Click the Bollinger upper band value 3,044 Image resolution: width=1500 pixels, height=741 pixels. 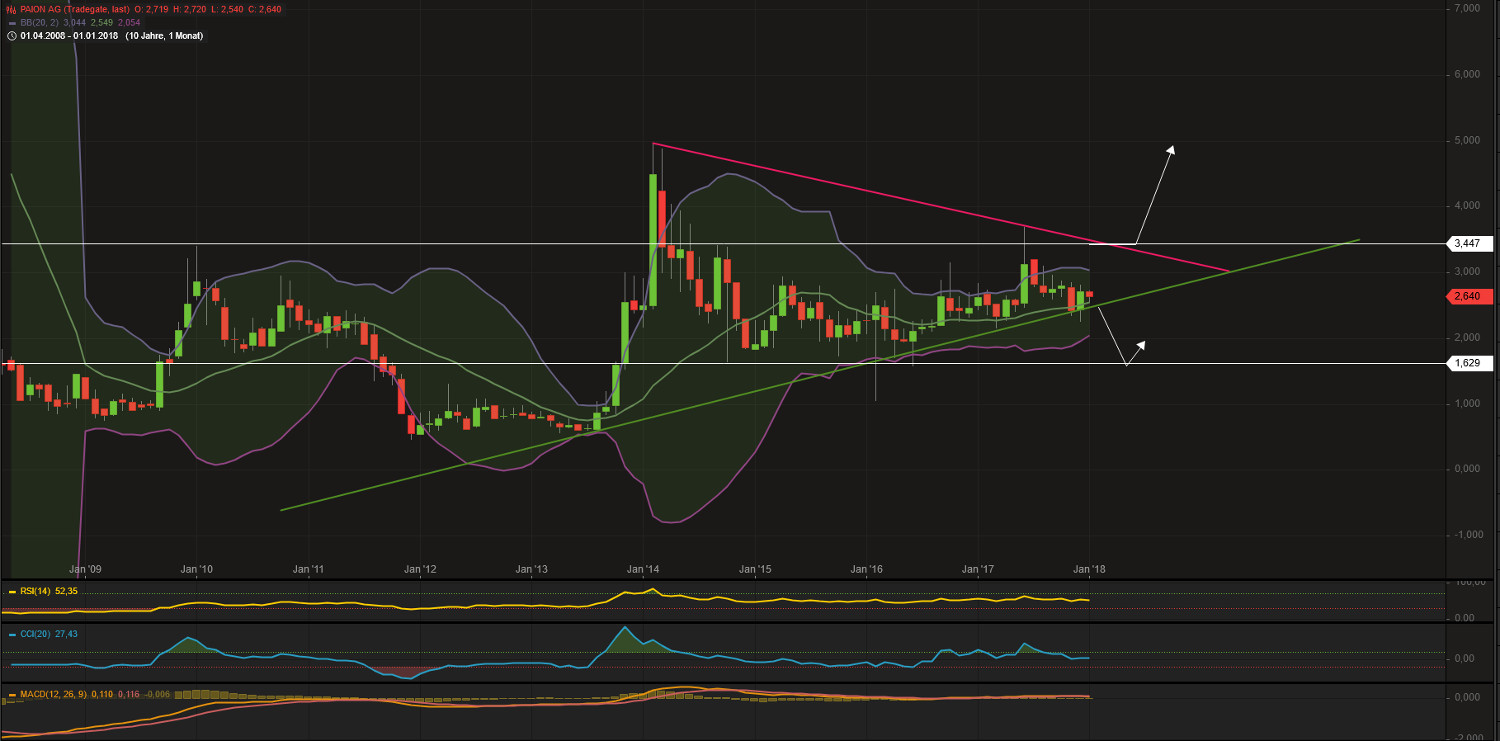[x=76, y=22]
